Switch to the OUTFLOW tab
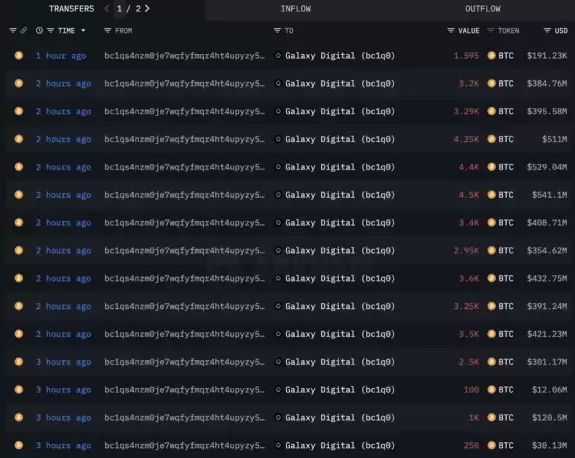Viewport: 575px width, 458px height. pos(482,9)
